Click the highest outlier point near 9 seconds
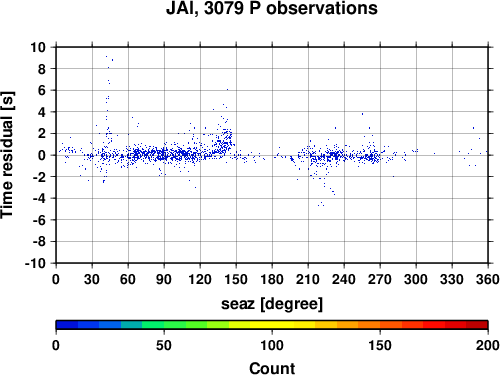The height and width of the screenshot is (375, 500). [106, 56]
